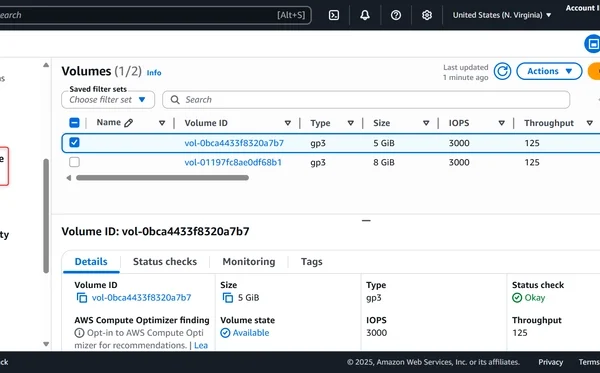Image resolution: width=600 pixels, height=373 pixels.
Task: Uncheck the vol-0bca4433f8320a7b7 row checkbox
Action: point(74,143)
